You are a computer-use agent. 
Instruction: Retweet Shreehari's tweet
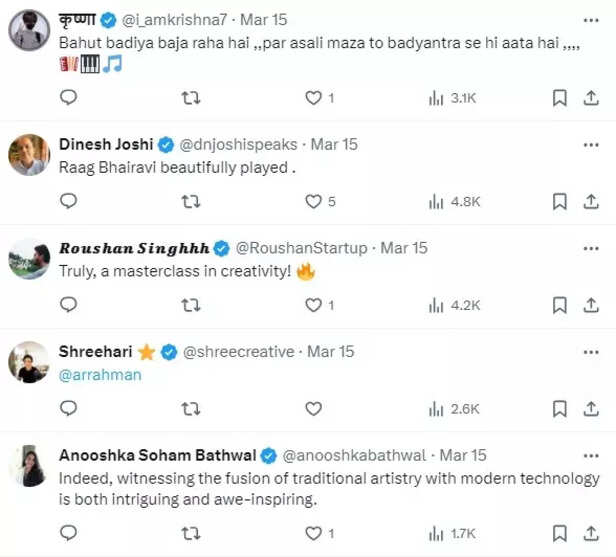click(190, 408)
